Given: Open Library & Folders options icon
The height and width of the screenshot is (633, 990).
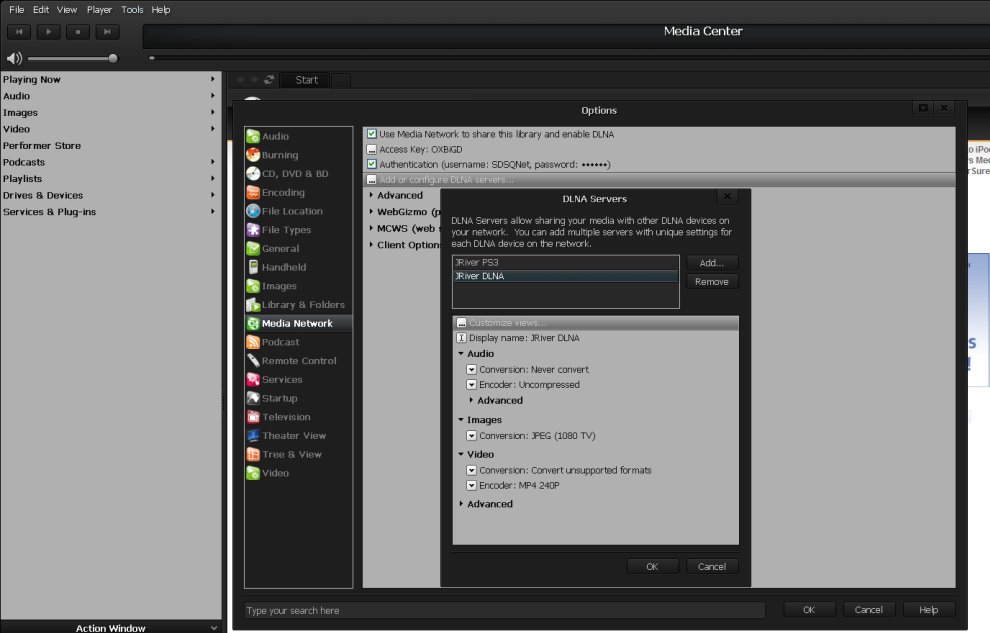Looking at the screenshot, I should [253, 305].
